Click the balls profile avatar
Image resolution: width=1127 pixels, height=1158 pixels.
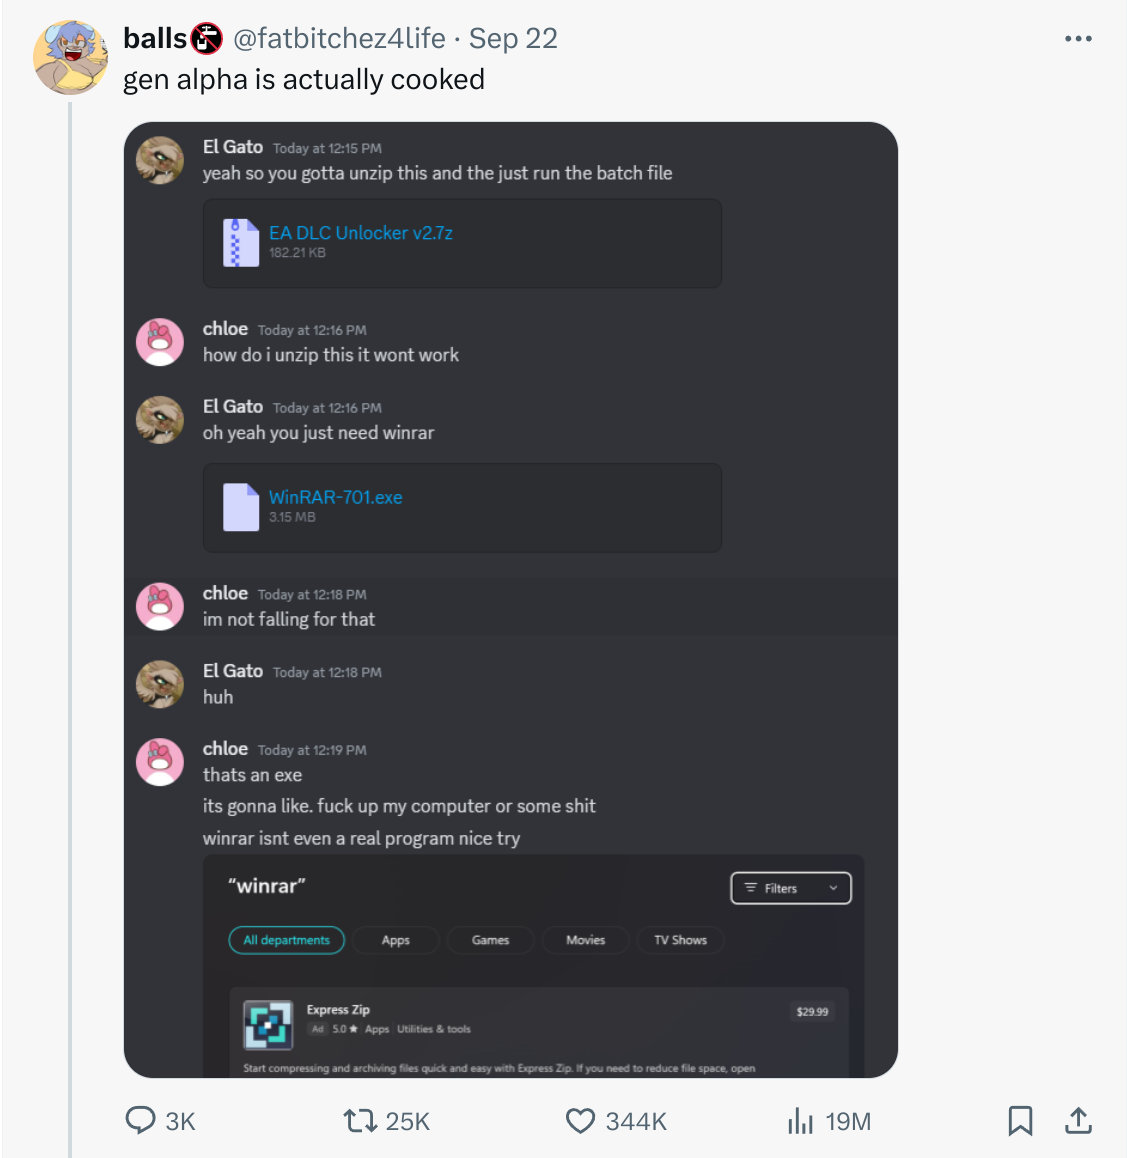[70, 58]
